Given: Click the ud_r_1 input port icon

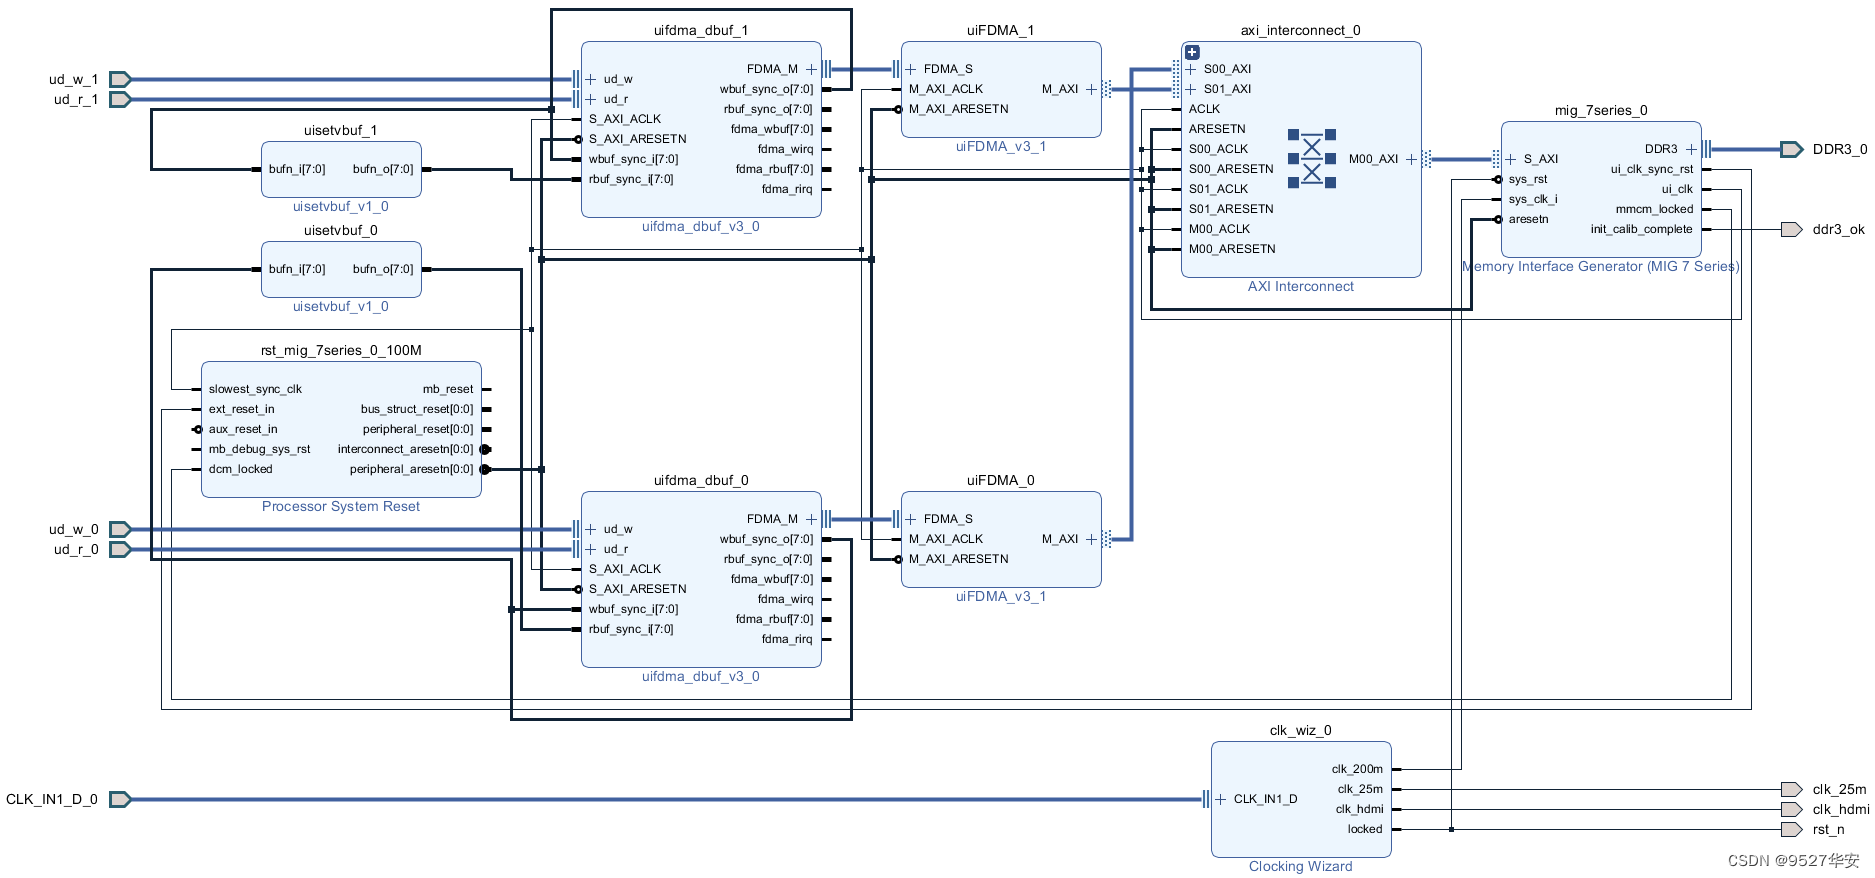Looking at the screenshot, I should click(120, 99).
